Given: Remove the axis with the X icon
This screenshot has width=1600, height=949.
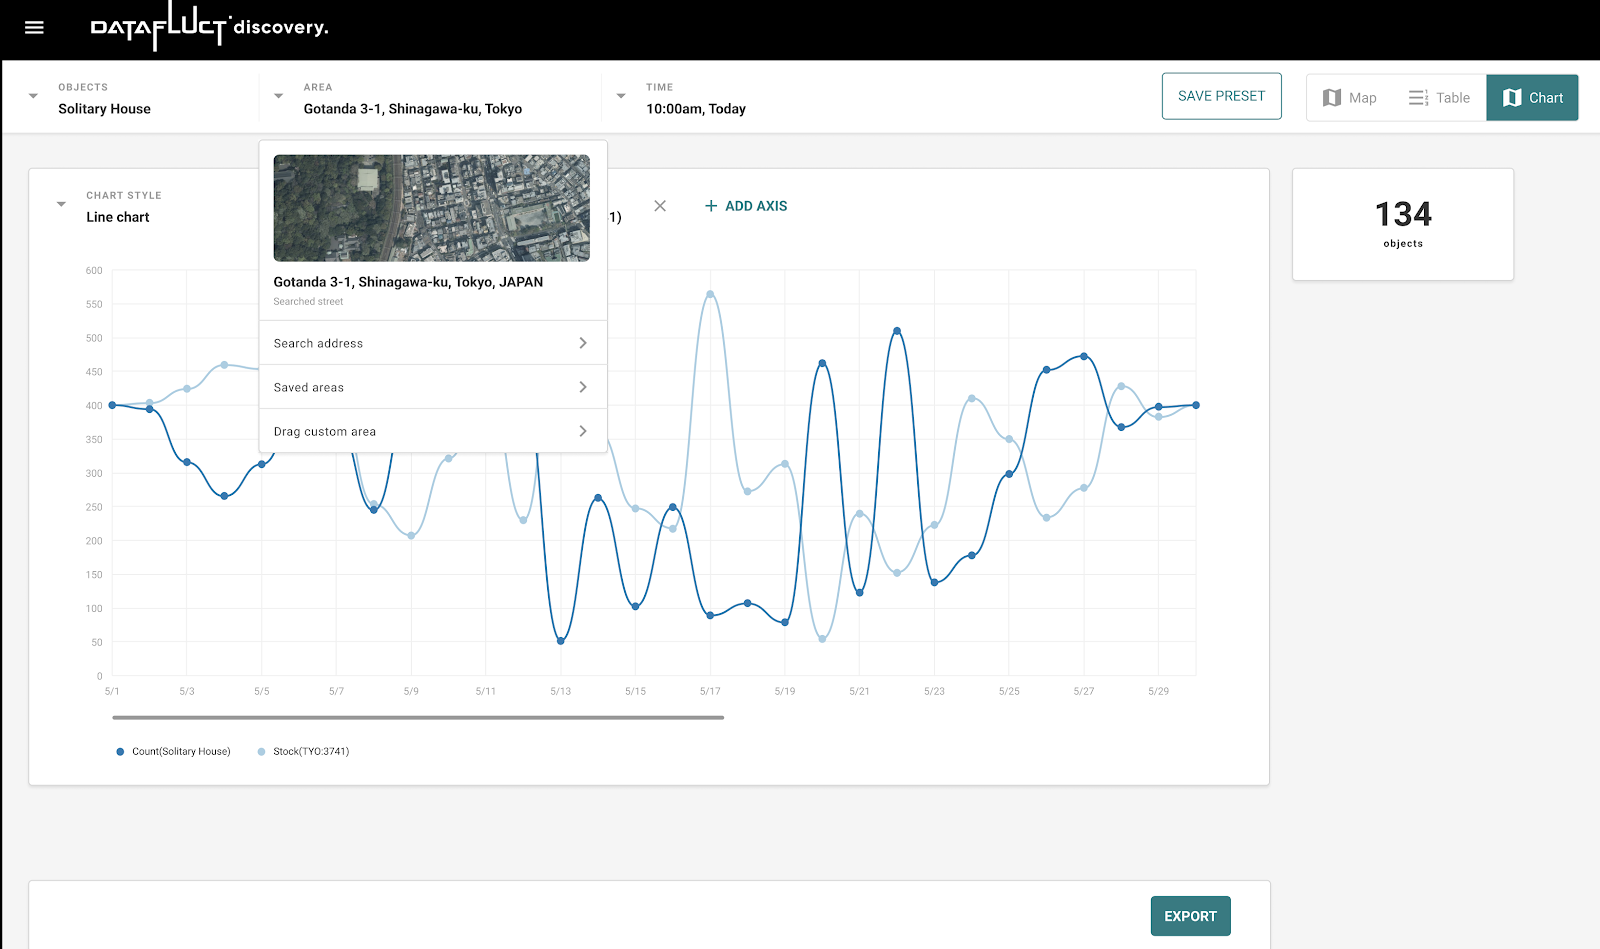Looking at the screenshot, I should (660, 206).
